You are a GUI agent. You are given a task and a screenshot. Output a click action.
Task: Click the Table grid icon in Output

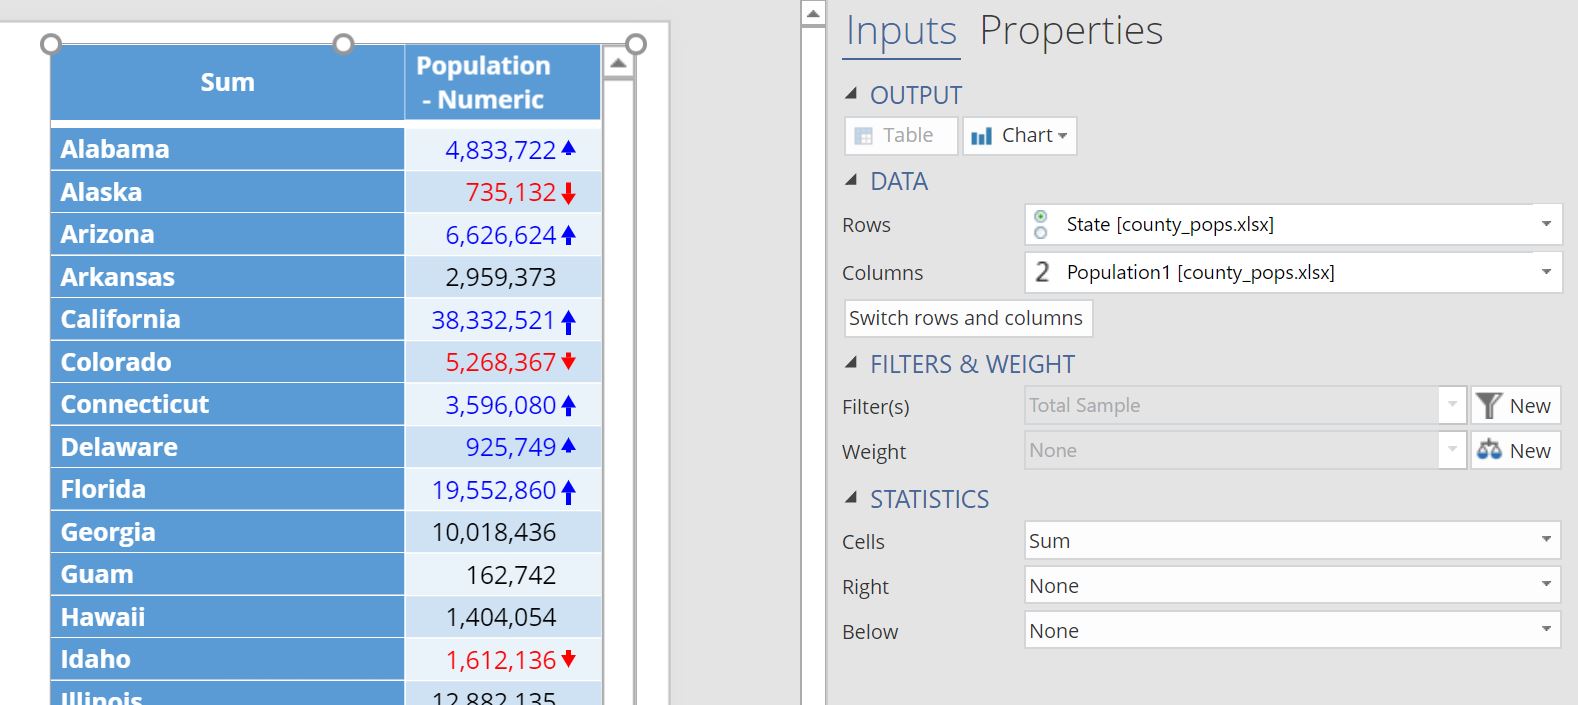pyautogui.click(x=864, y=136)
